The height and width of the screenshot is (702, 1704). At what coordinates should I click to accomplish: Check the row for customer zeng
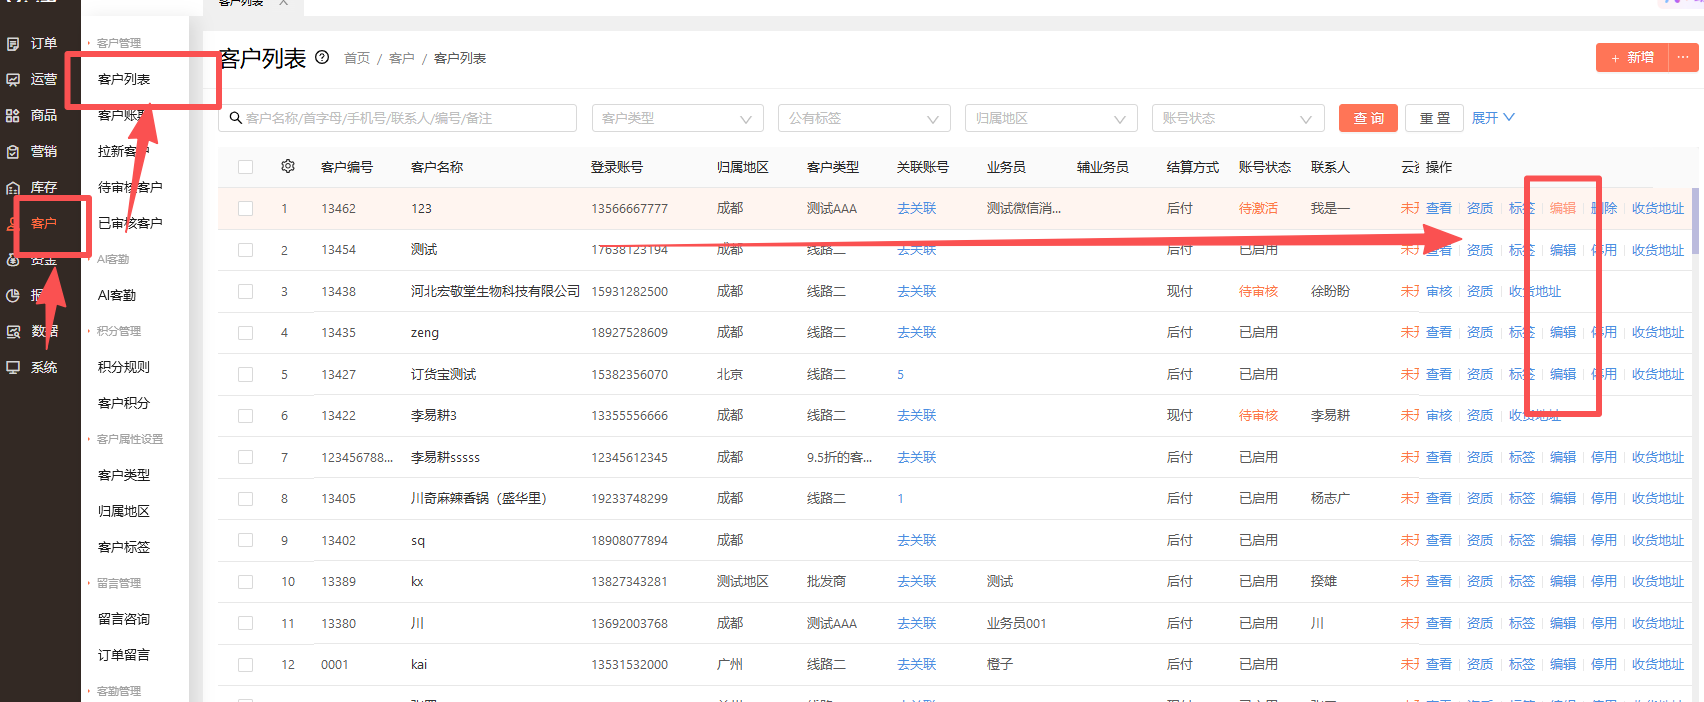(246, 333)
